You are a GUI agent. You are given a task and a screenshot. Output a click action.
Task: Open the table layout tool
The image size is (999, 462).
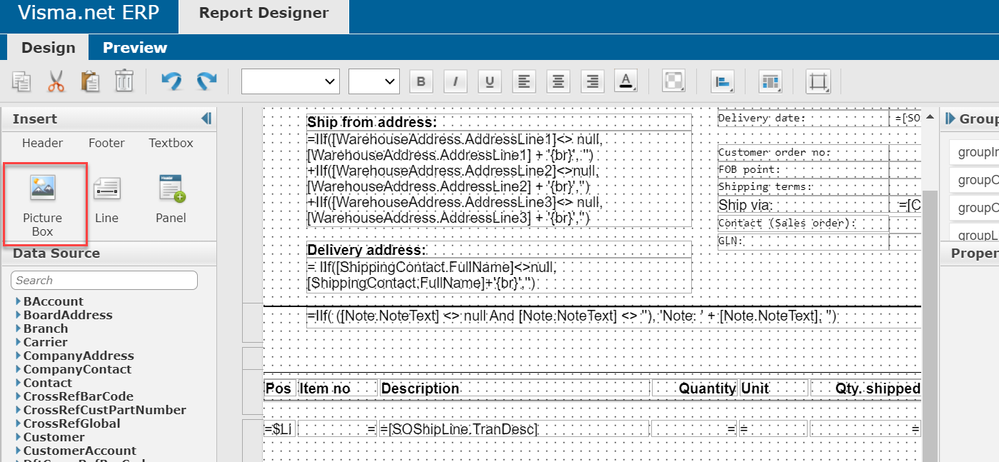pos(770,82)
